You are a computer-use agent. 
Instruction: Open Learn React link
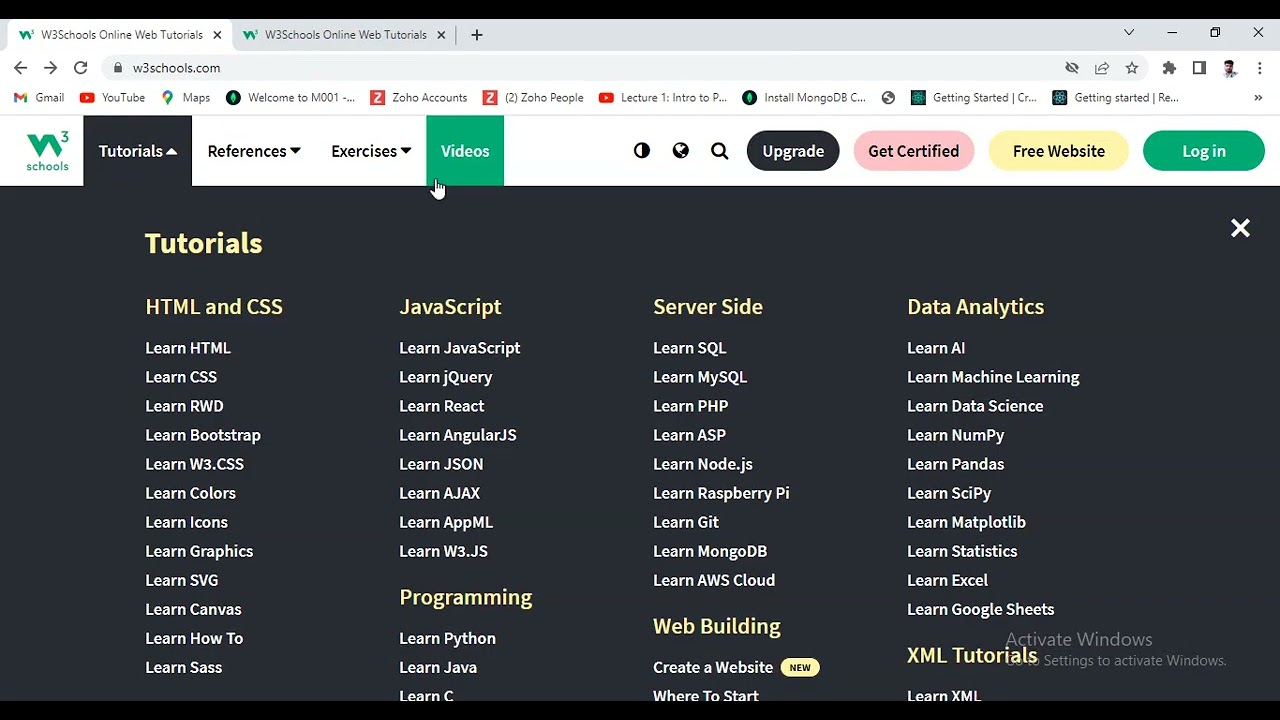click(442, 406)
